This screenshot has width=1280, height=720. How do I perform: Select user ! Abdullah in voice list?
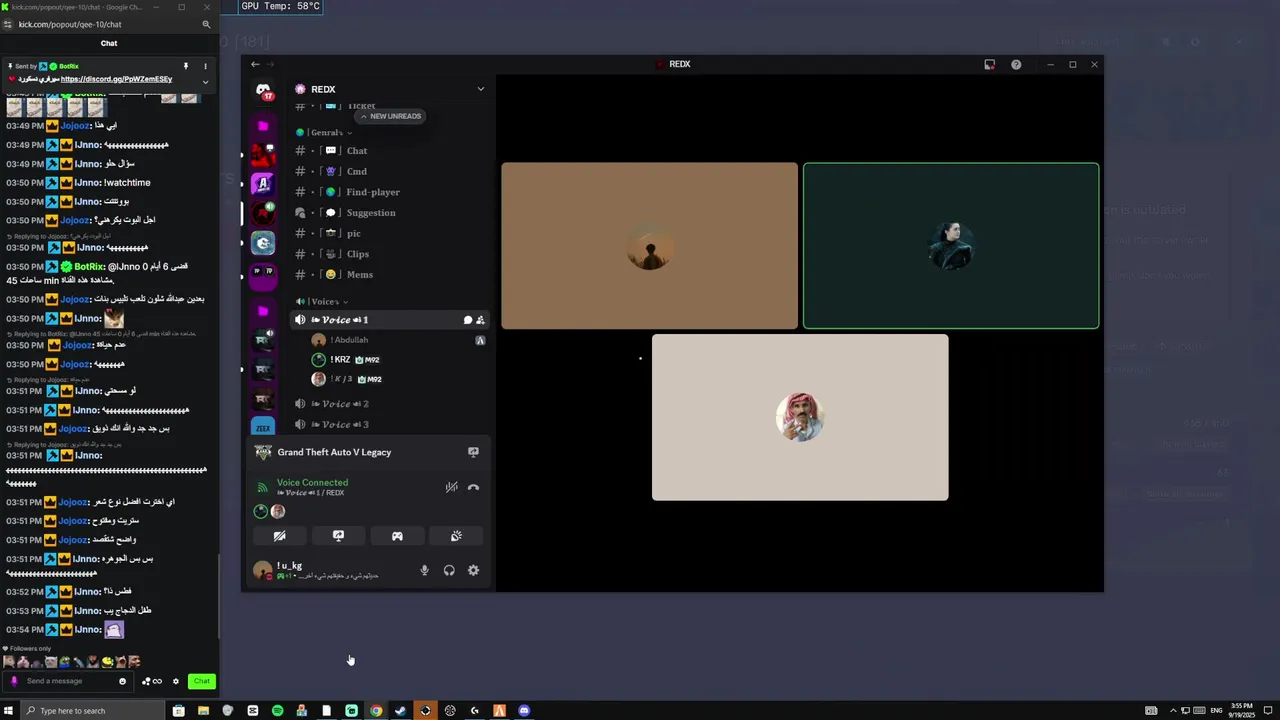(x=399, y=340)
